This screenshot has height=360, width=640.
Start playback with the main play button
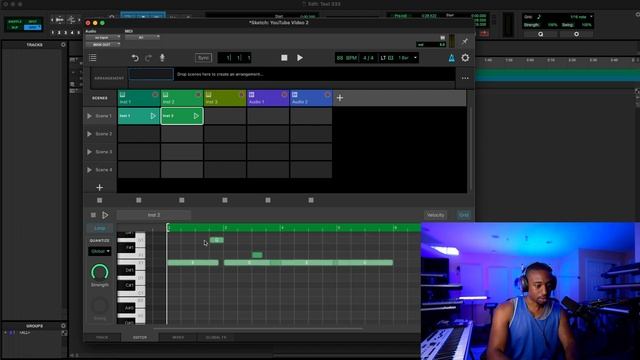pos(300,58)
